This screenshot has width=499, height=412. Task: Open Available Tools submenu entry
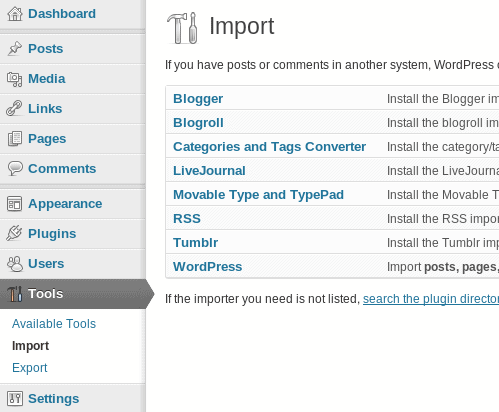54,324
